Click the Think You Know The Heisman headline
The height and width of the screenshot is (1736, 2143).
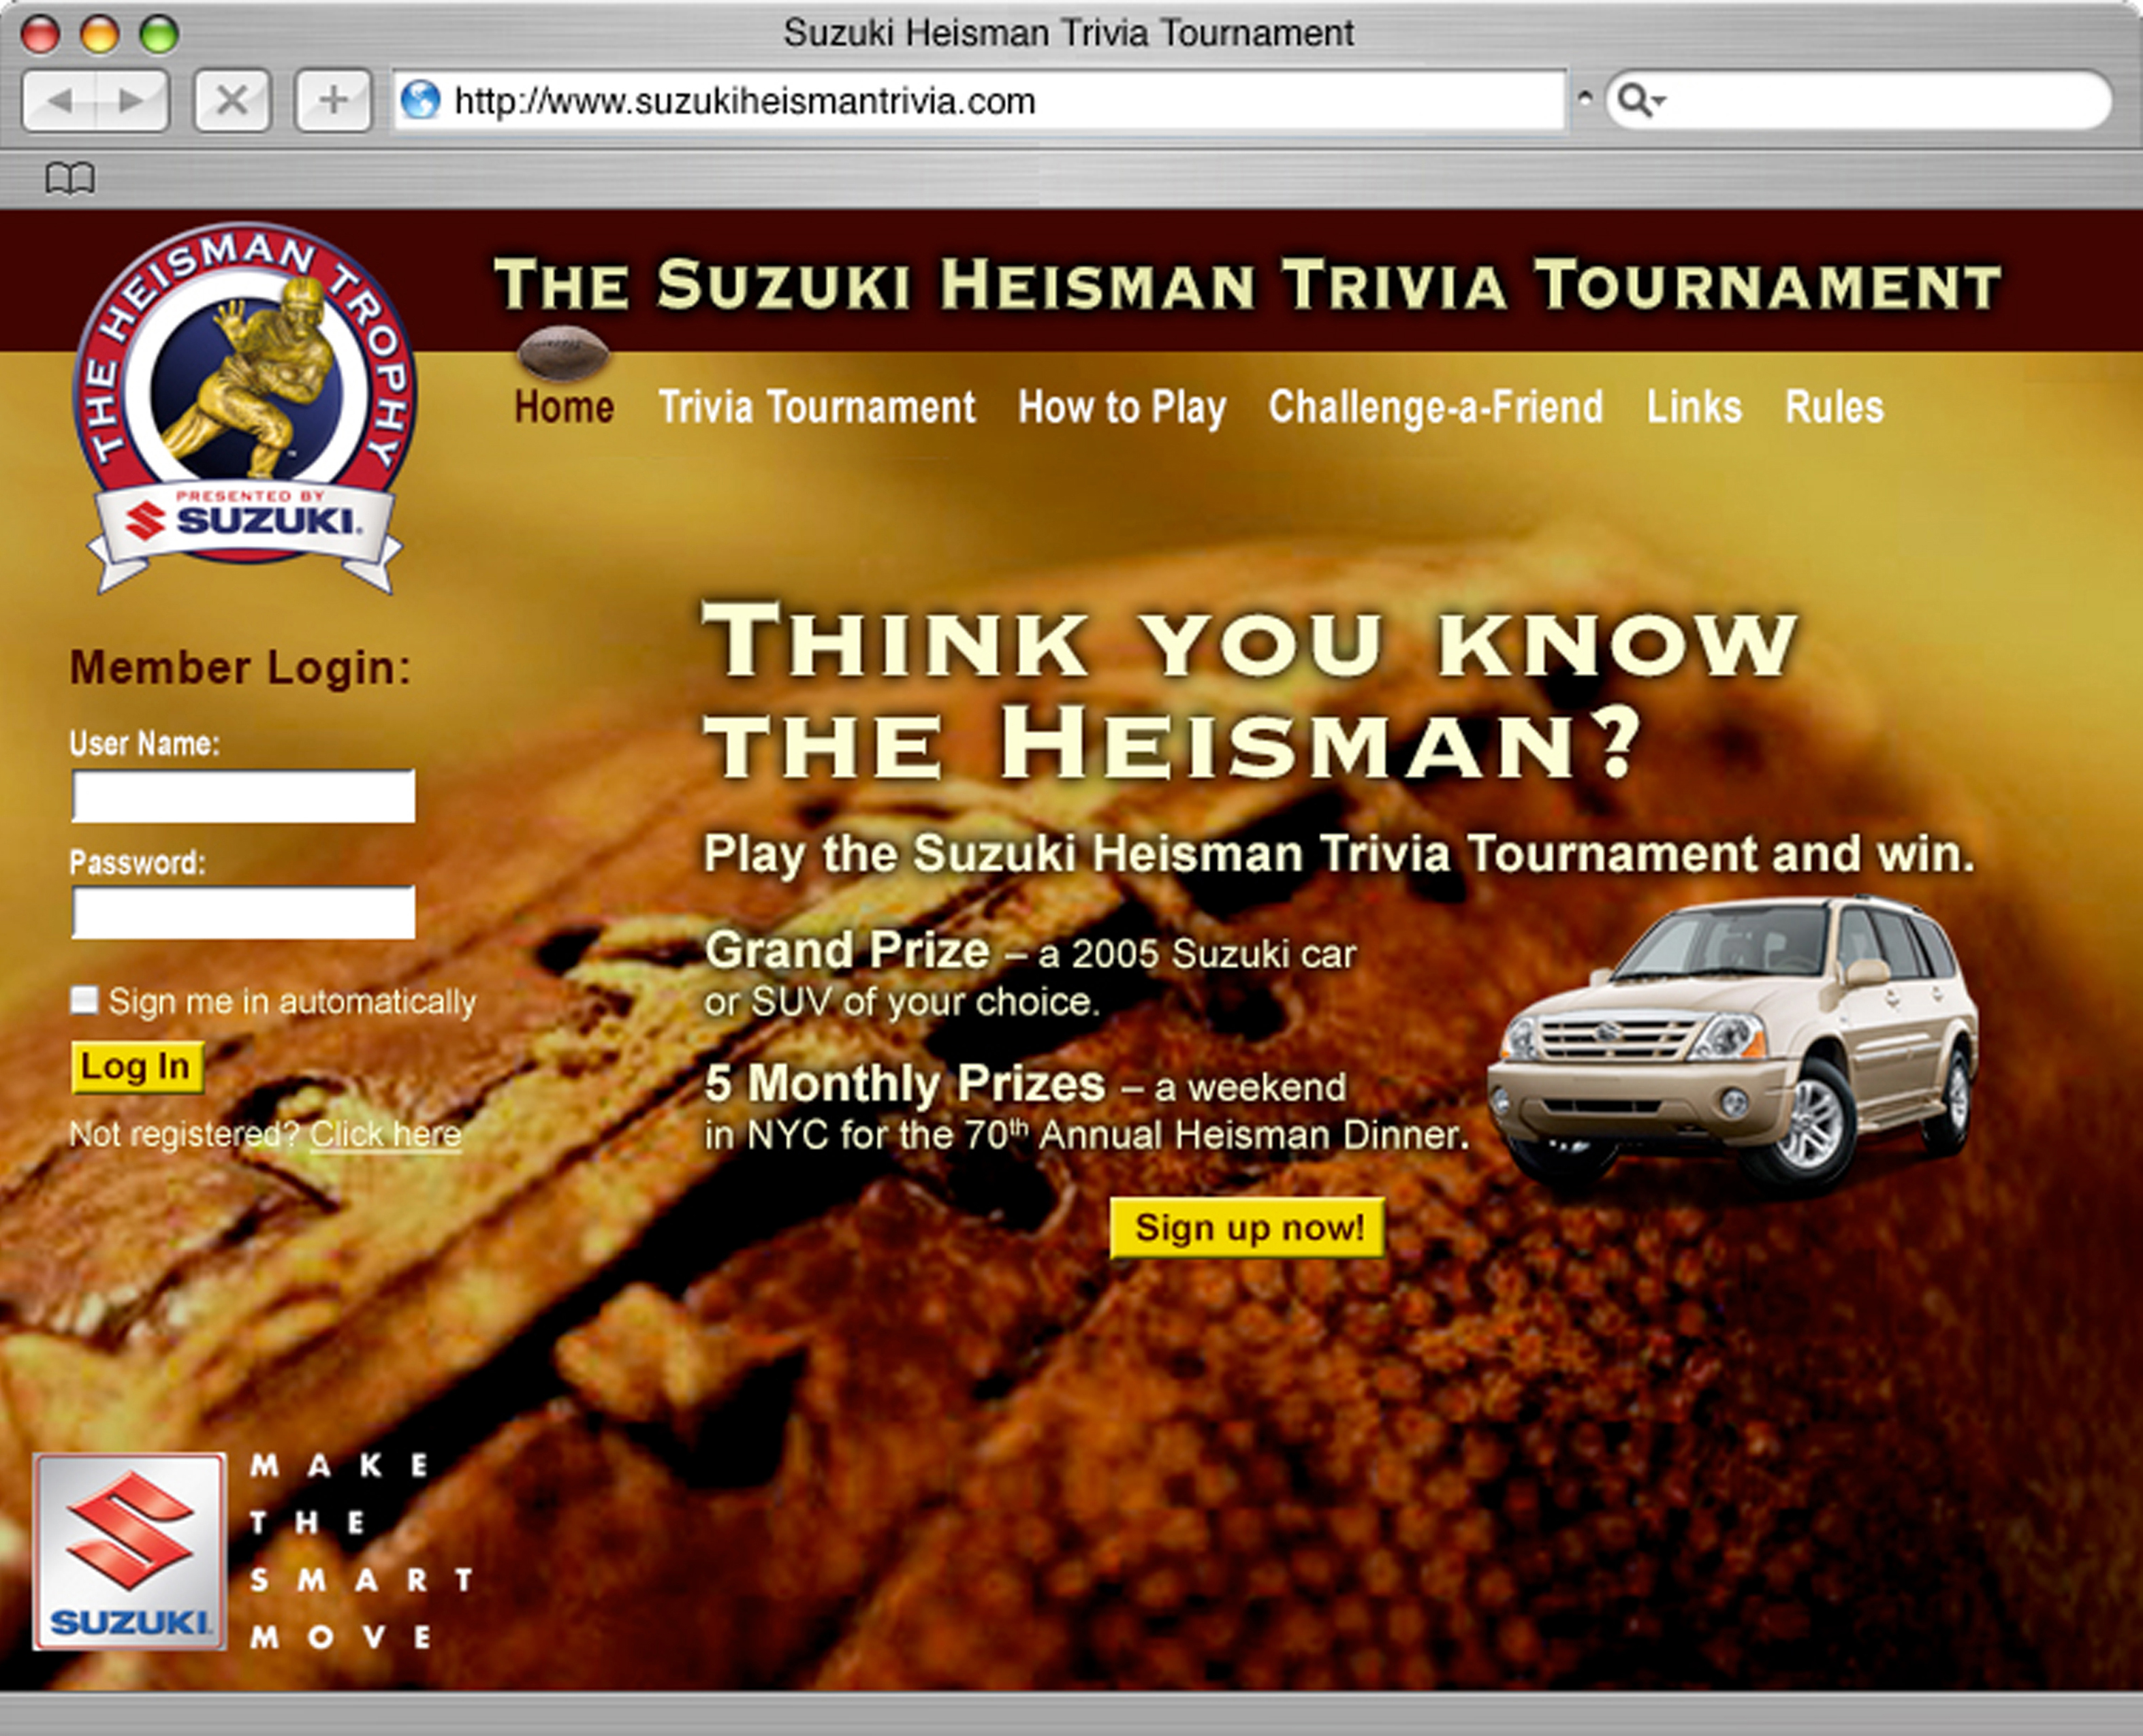(x=1250, y=690)
